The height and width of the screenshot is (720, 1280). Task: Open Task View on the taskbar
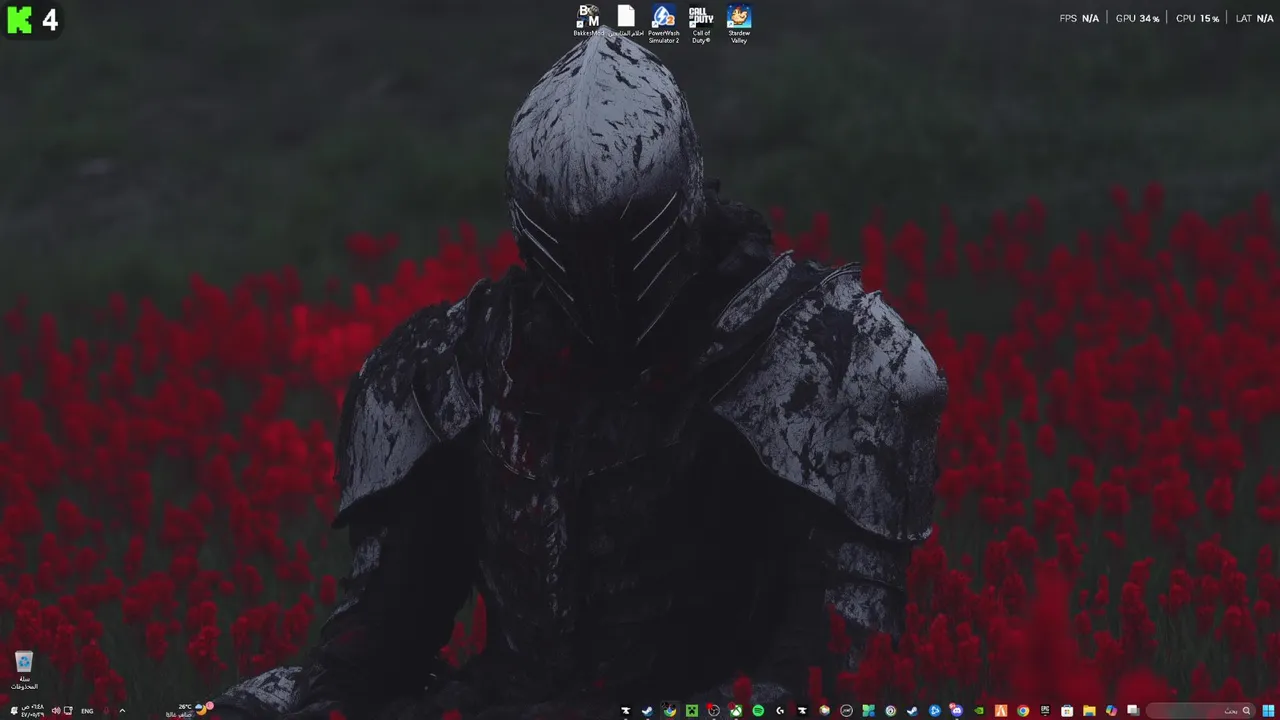(x=1133, y=711)
